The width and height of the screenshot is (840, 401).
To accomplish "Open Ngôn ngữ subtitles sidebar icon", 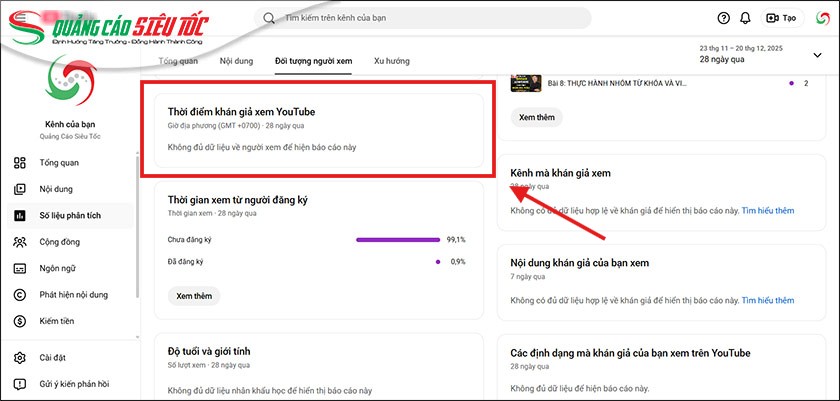I will coord(20,268).
